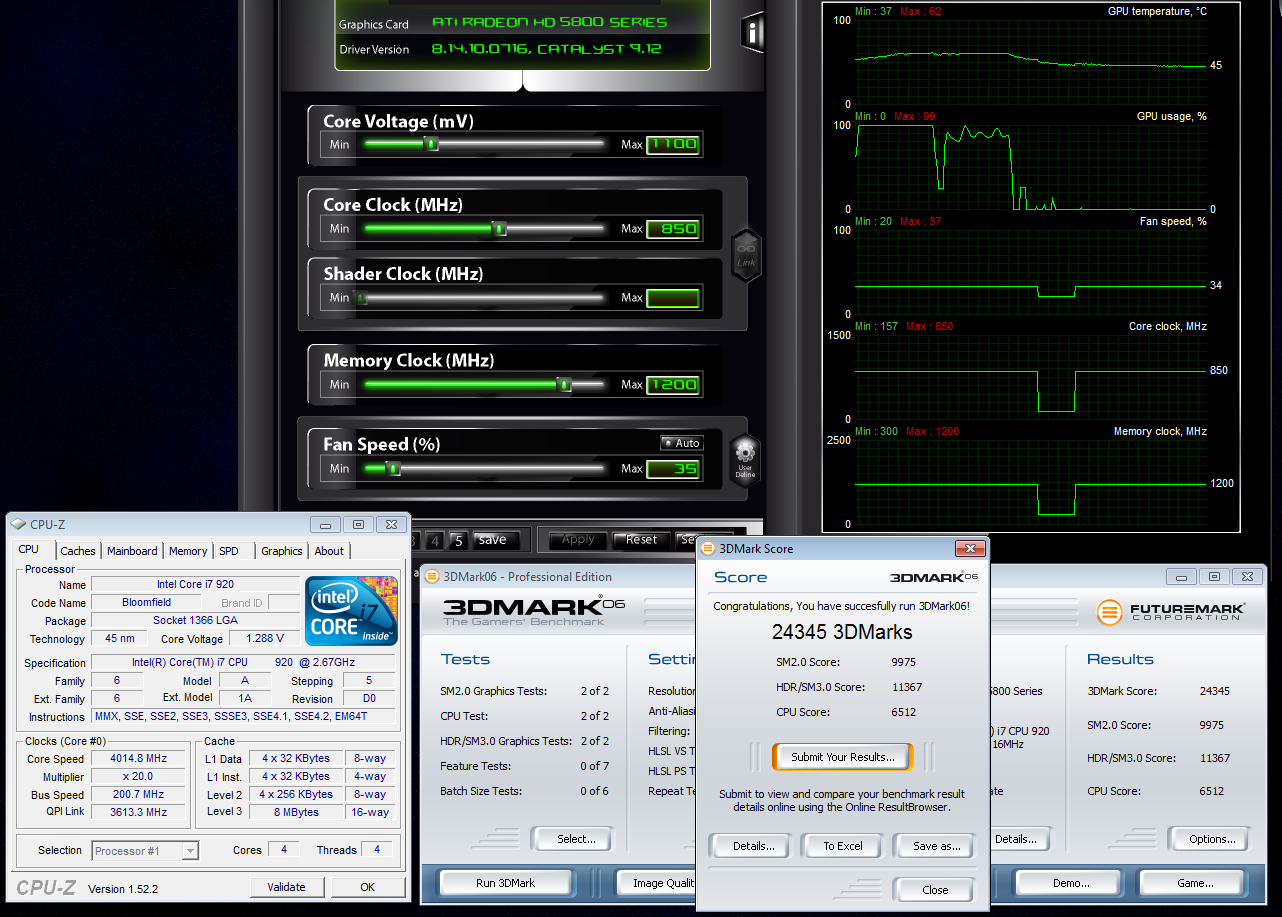Click the Game button in 3DMark06

[x=1194, y=883]
